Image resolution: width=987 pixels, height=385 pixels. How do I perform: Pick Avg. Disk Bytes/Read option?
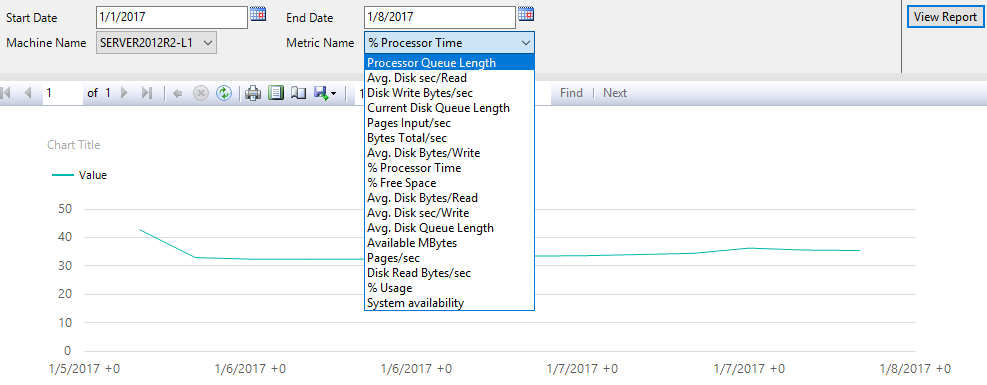tap(449, 198)
